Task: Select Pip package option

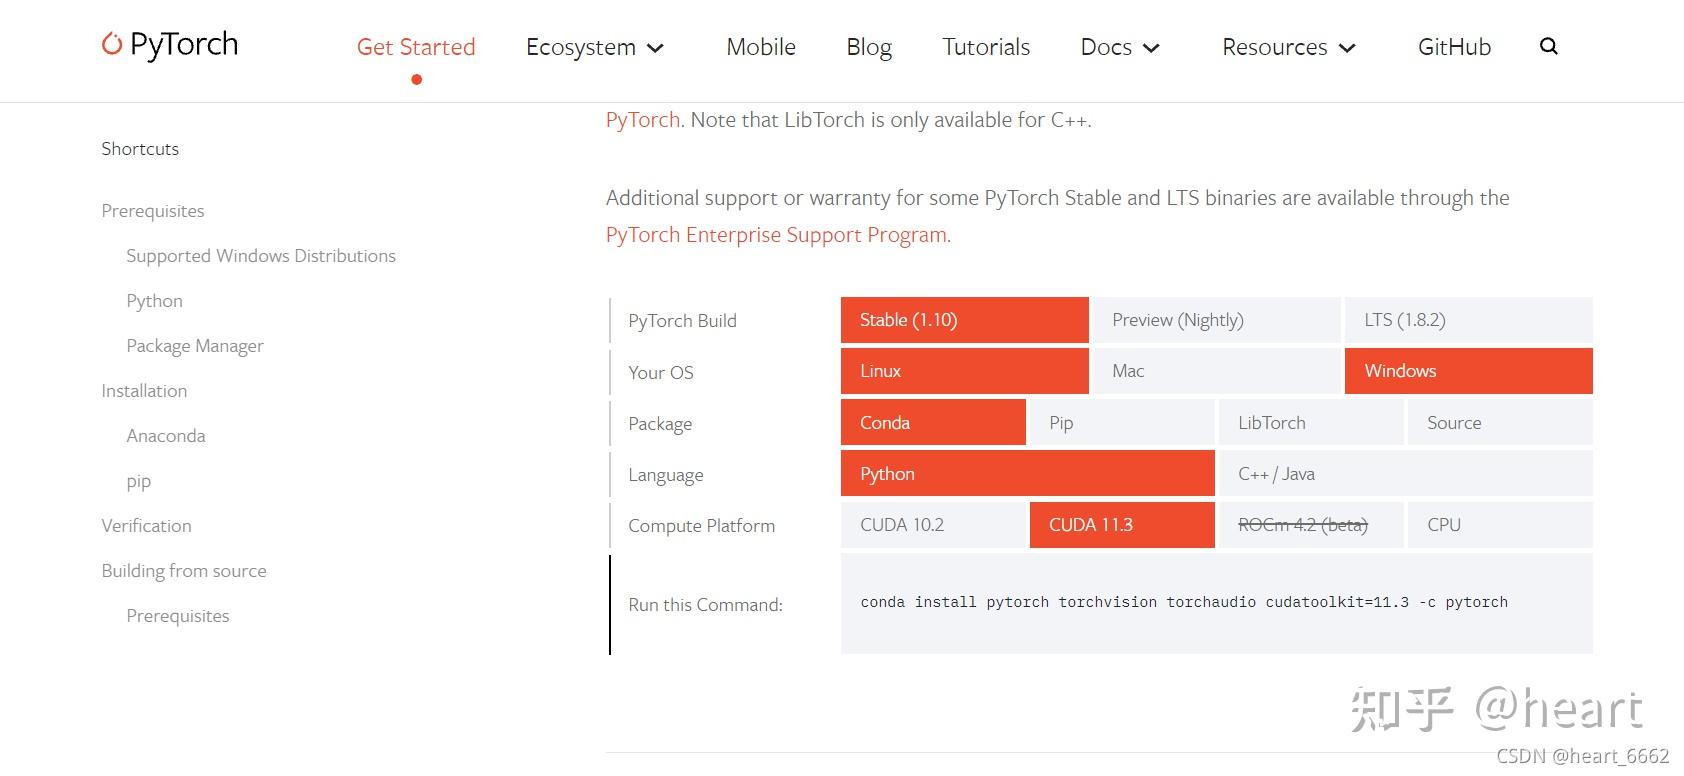Action: 1122,422
